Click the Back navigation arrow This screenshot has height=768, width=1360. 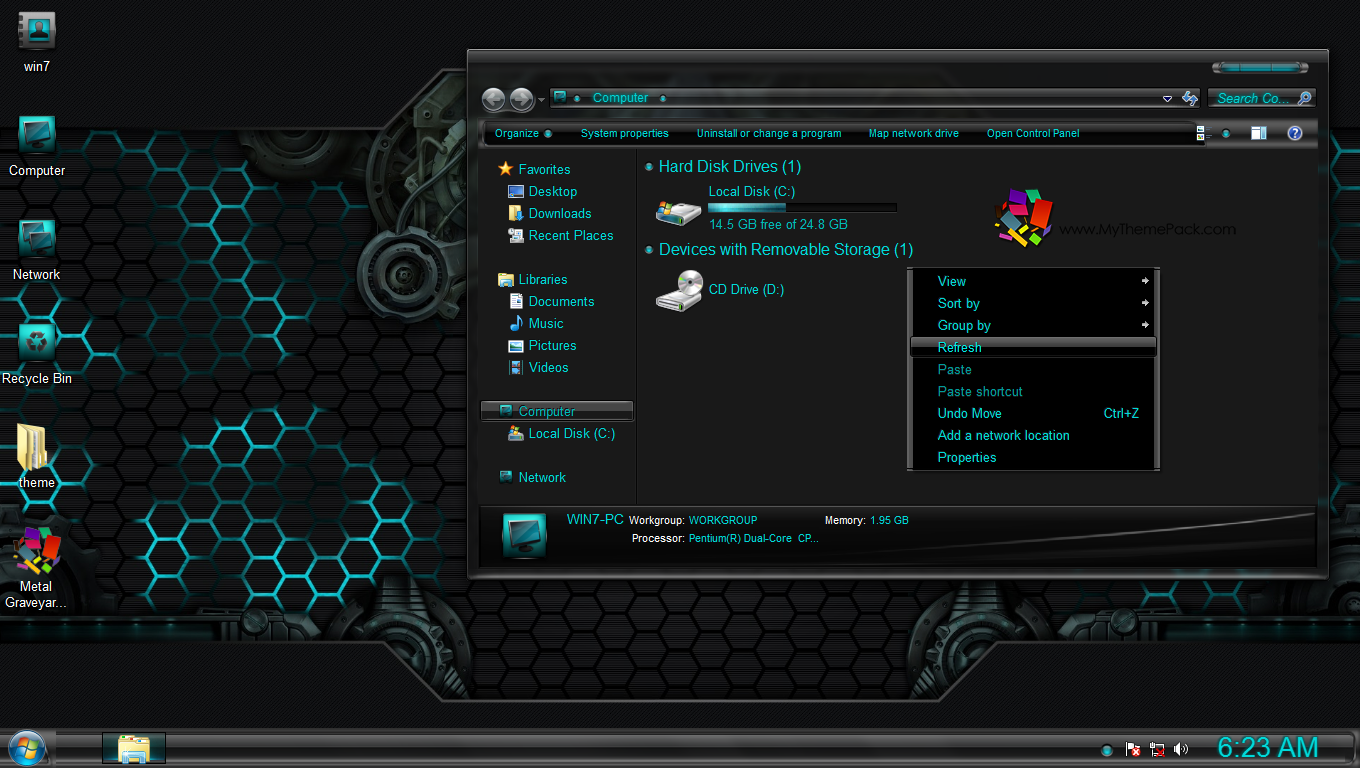tap(494, 99)
